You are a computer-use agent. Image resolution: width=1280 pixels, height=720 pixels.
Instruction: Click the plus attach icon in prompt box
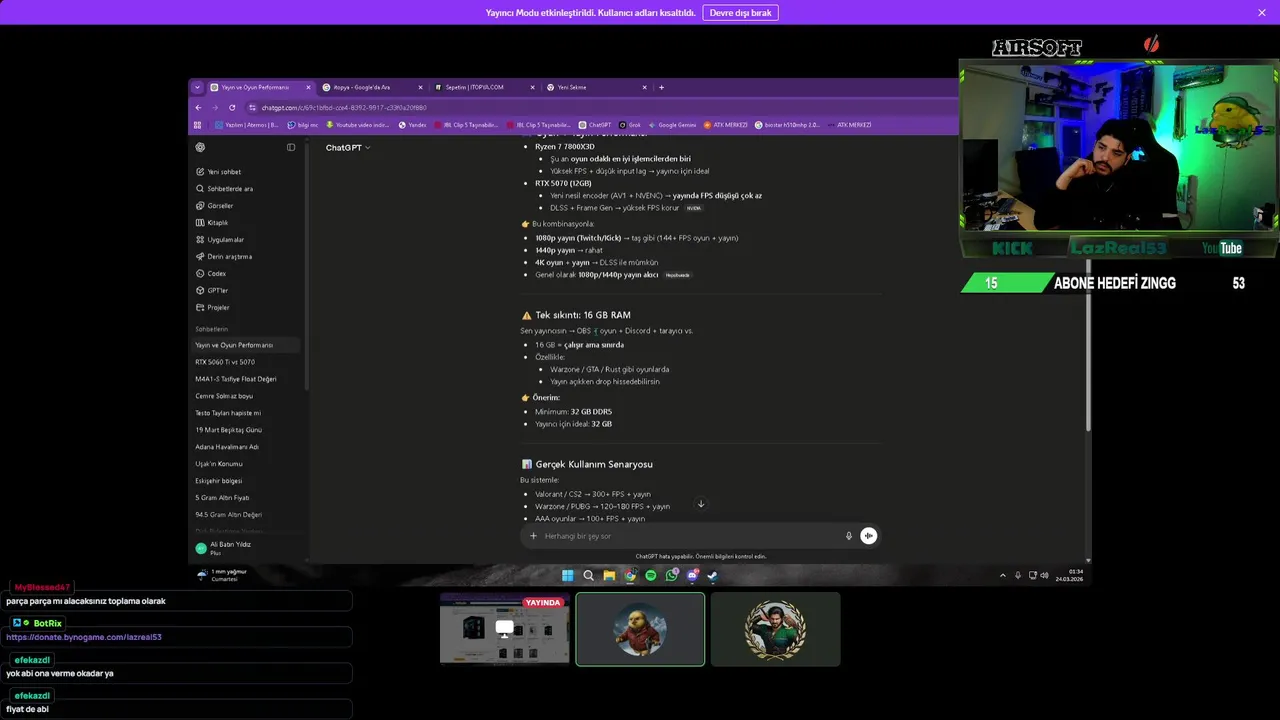[x=533, y=536]
